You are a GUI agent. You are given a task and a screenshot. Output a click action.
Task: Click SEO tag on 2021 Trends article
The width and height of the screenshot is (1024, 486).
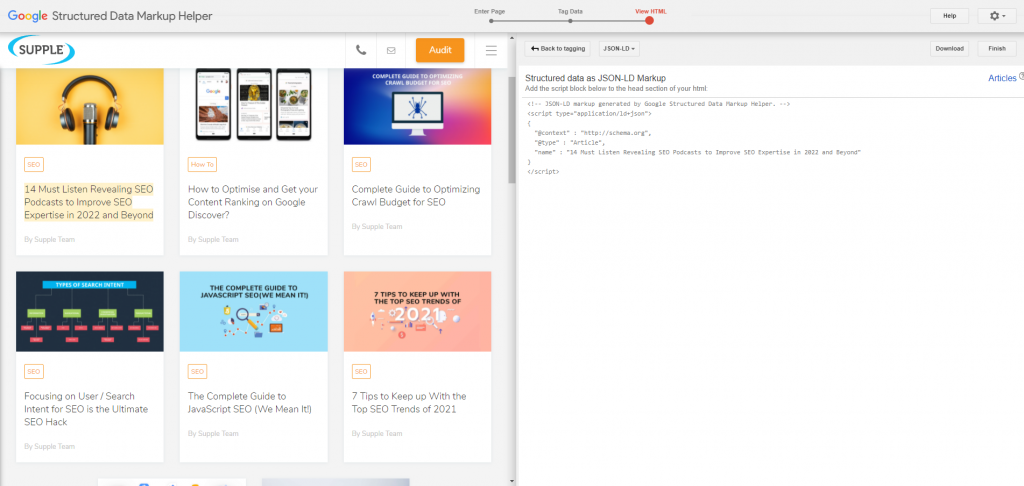(x=361, y=372)
